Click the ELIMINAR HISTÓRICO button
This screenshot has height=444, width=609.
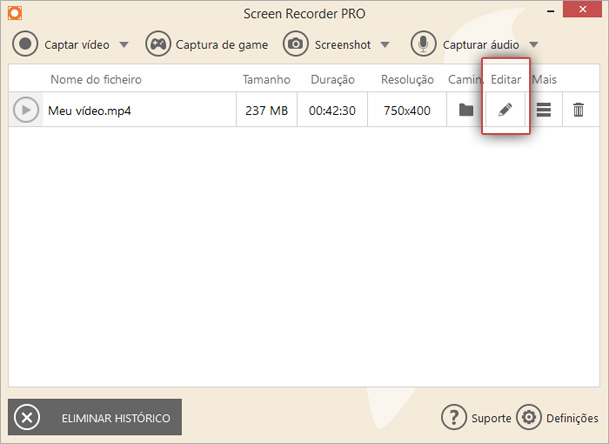pos(95,417)
